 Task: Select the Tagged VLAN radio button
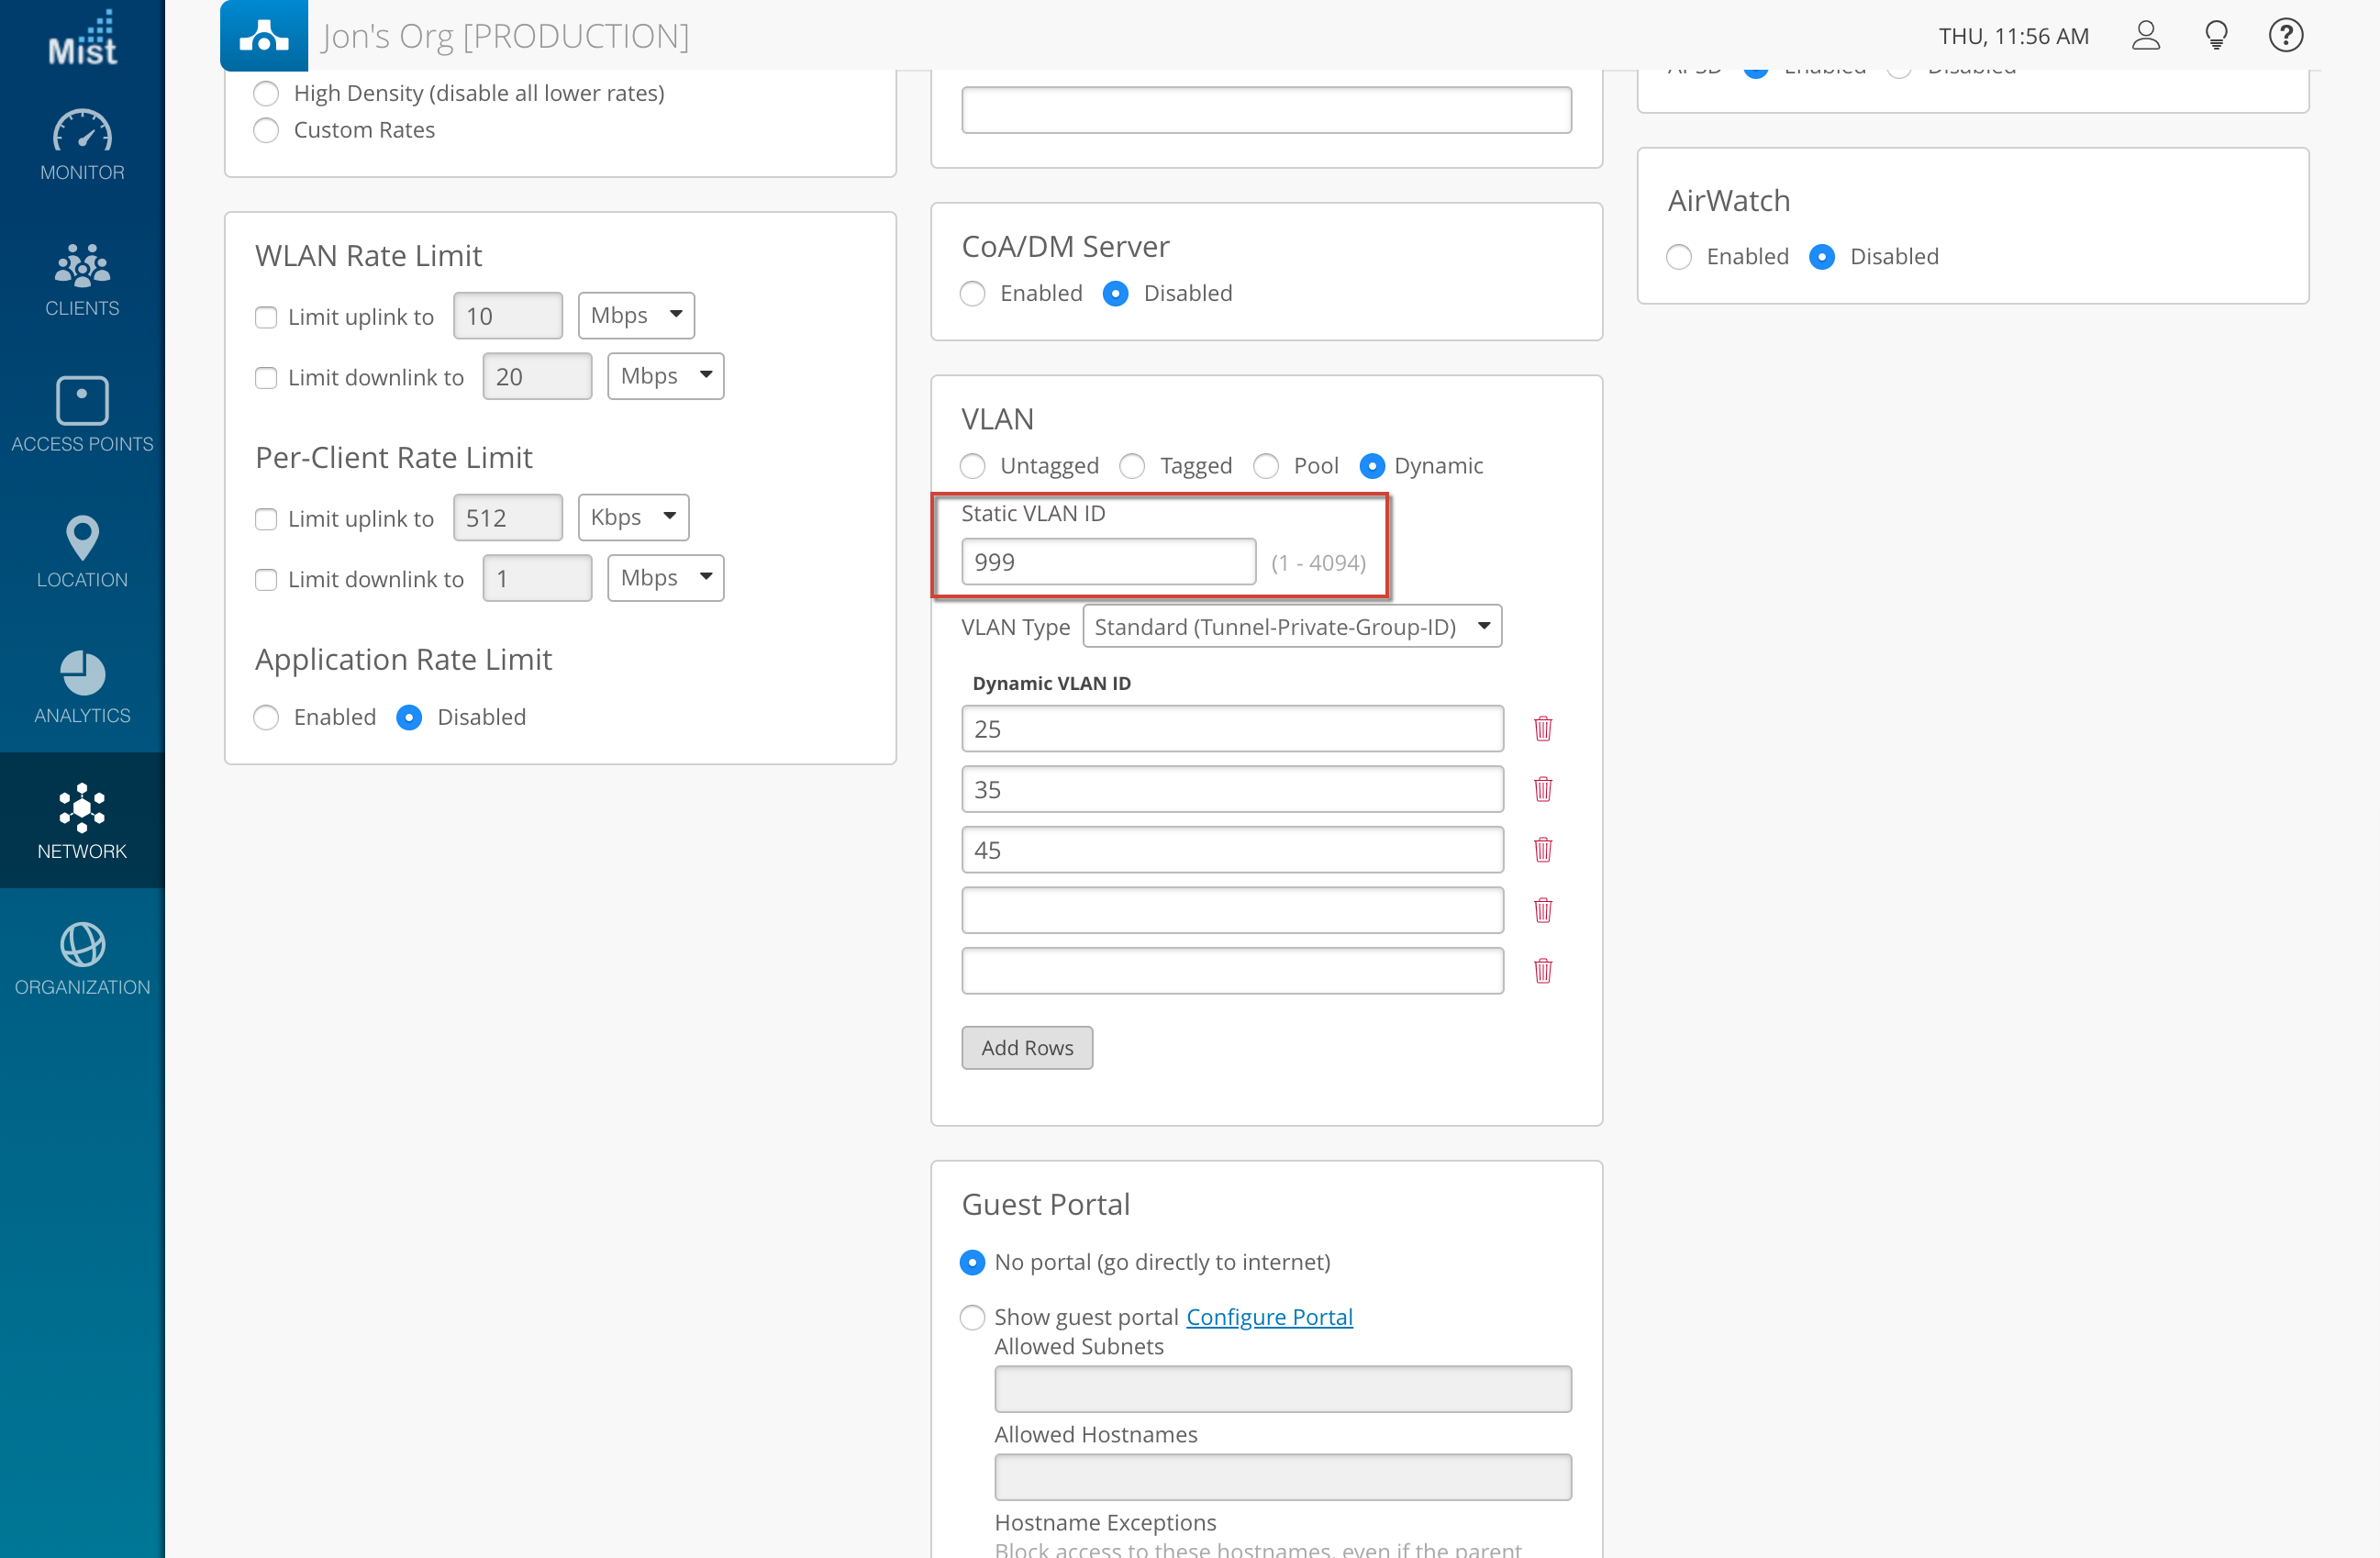tap(1132, 466)
